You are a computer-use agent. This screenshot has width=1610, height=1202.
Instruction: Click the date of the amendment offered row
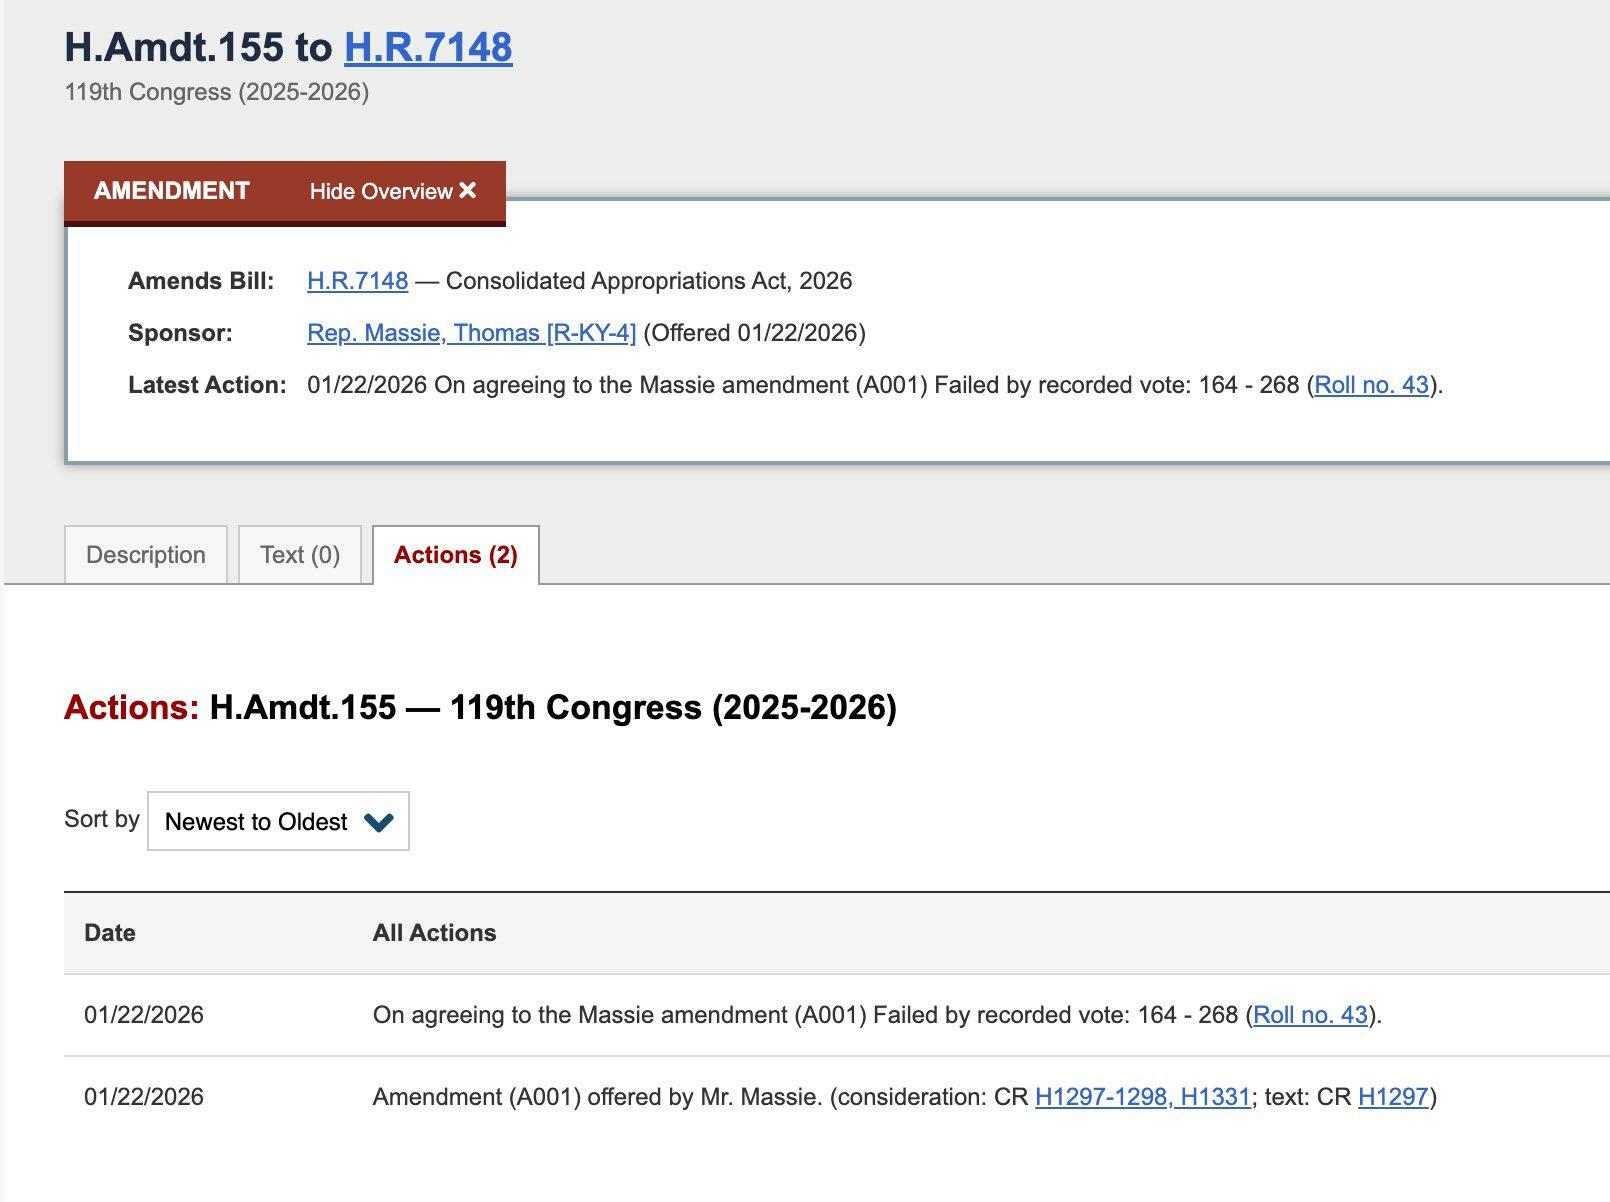144,1097
